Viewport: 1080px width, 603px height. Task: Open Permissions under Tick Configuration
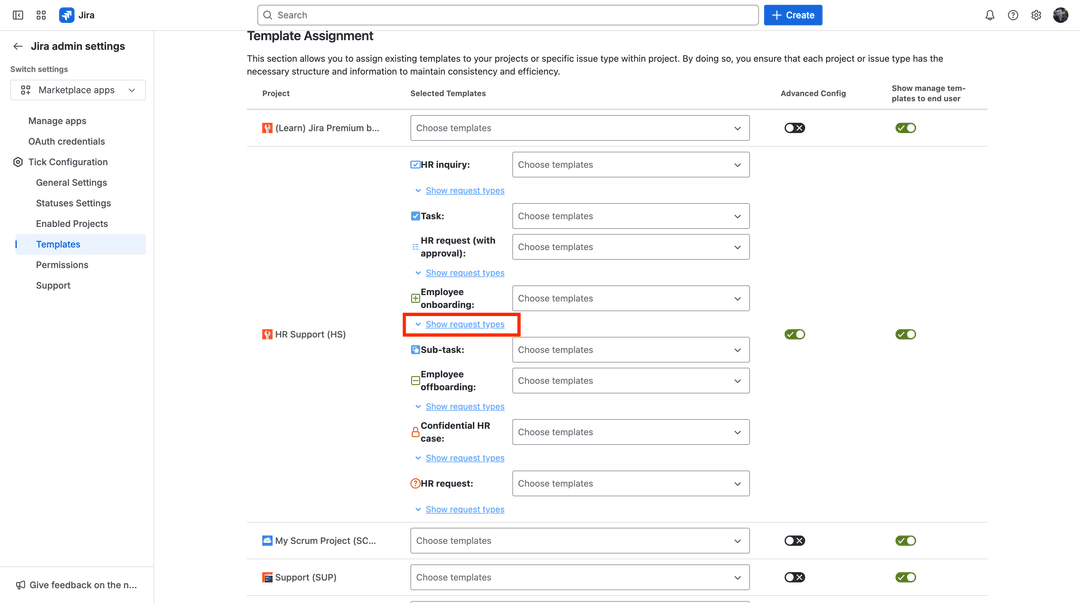pyautogui.click(x=61, y=264)
